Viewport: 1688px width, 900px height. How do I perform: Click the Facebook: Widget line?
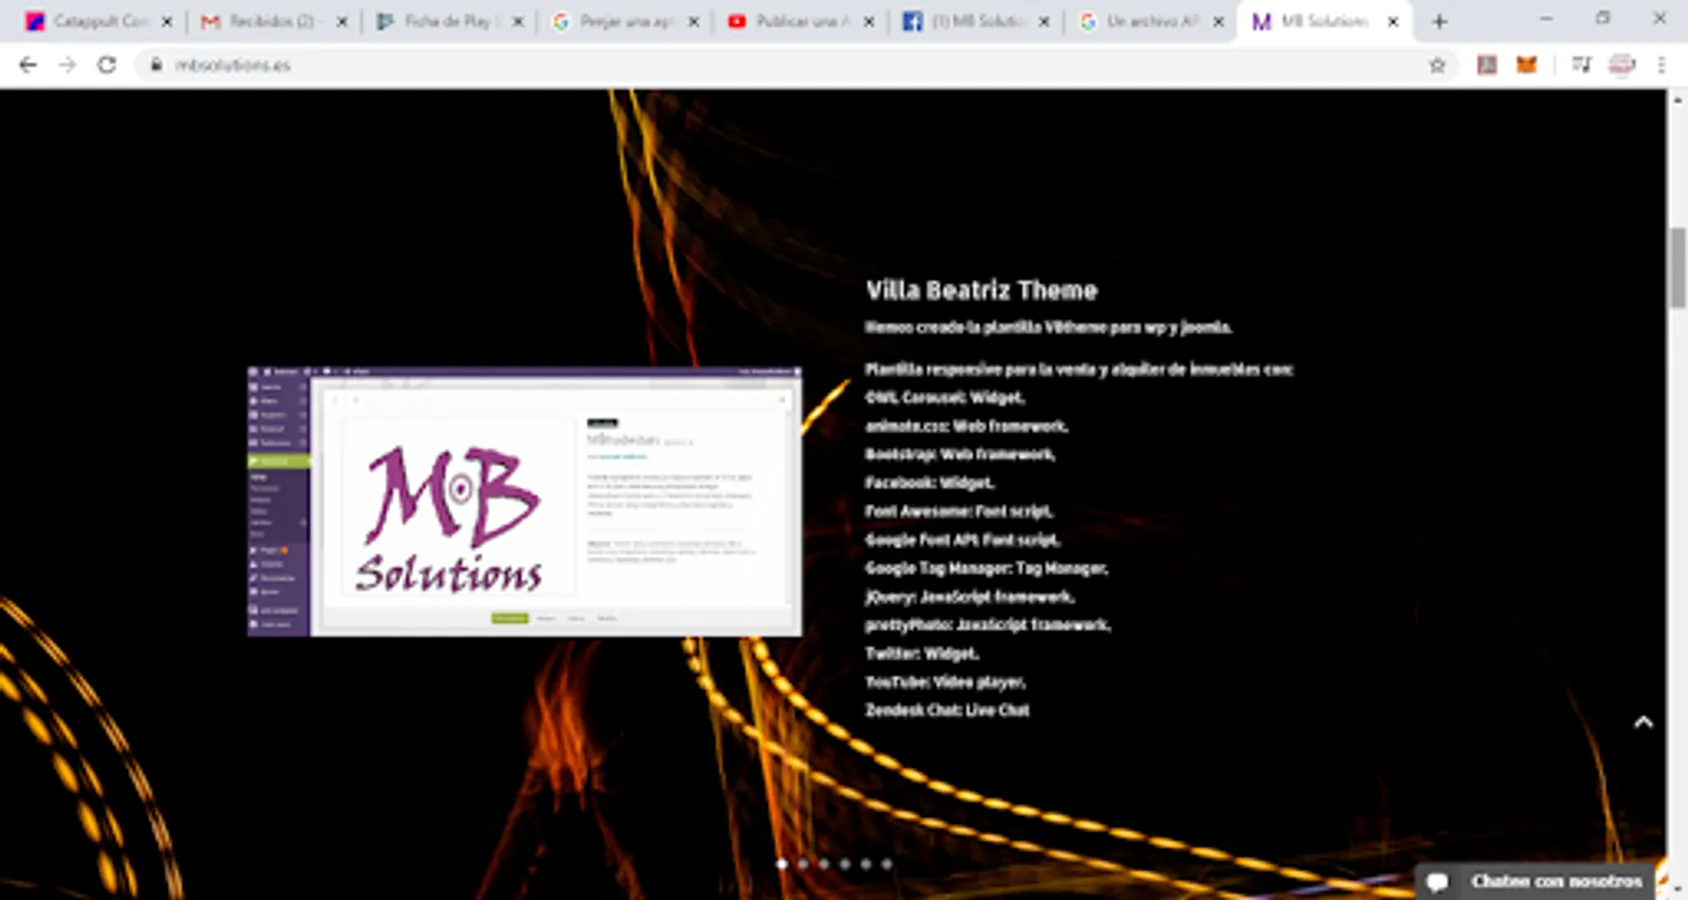tap(930, 483)
